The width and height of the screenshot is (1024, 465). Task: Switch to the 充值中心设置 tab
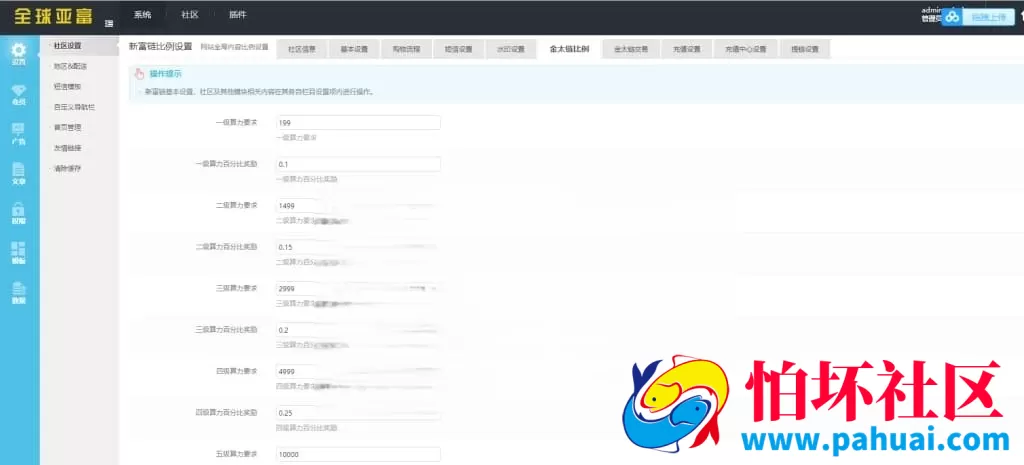(744, 49)
